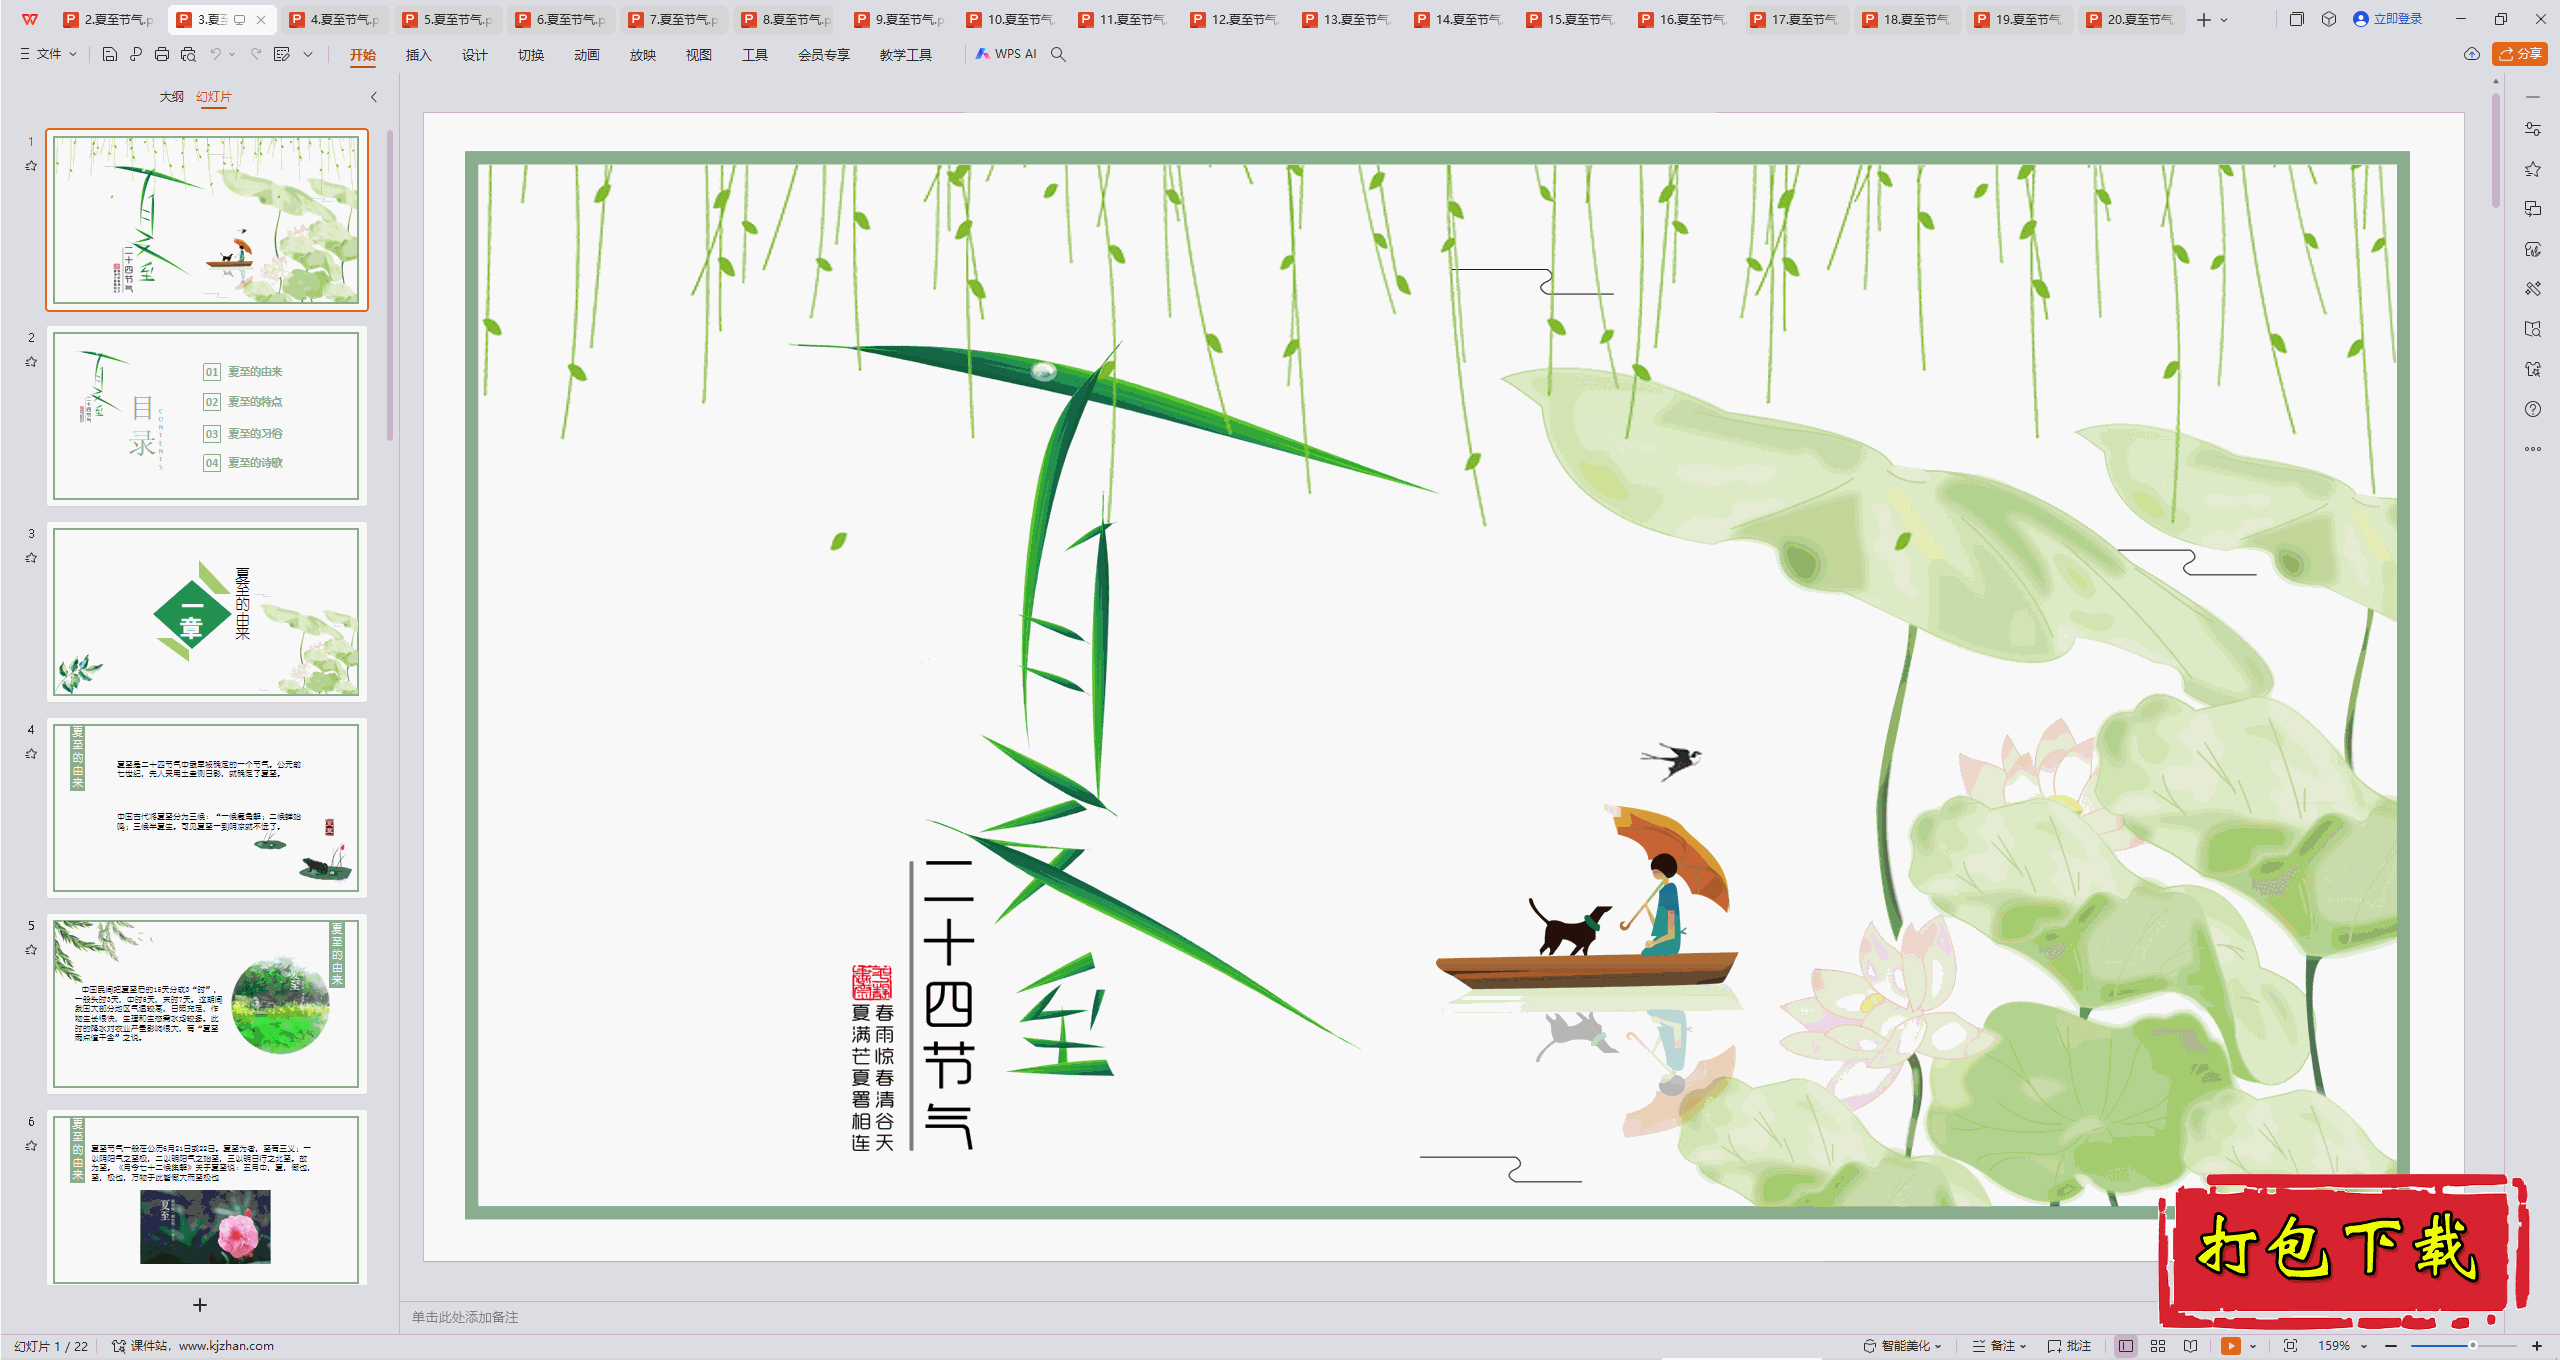
Task: Click the 分享 share button
Action: [x=2520, y=54]
